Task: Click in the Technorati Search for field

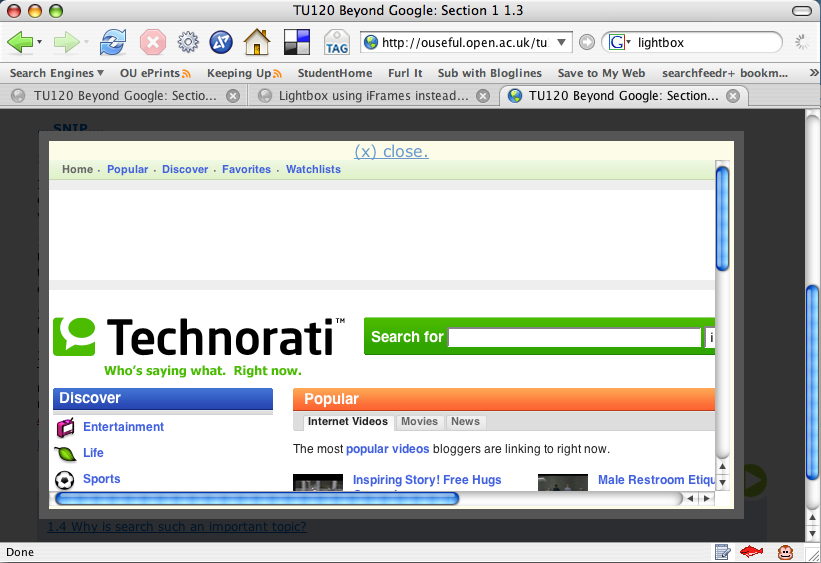Action: pos(574,337)
